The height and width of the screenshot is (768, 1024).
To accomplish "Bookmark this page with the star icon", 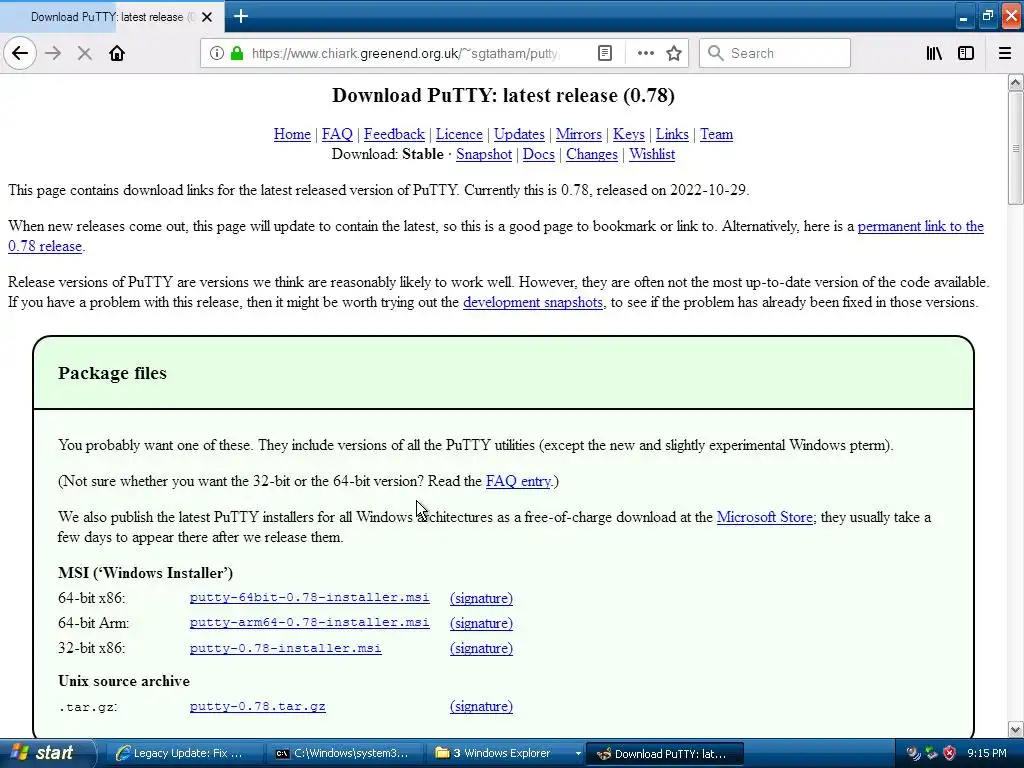I will (674, 54).
